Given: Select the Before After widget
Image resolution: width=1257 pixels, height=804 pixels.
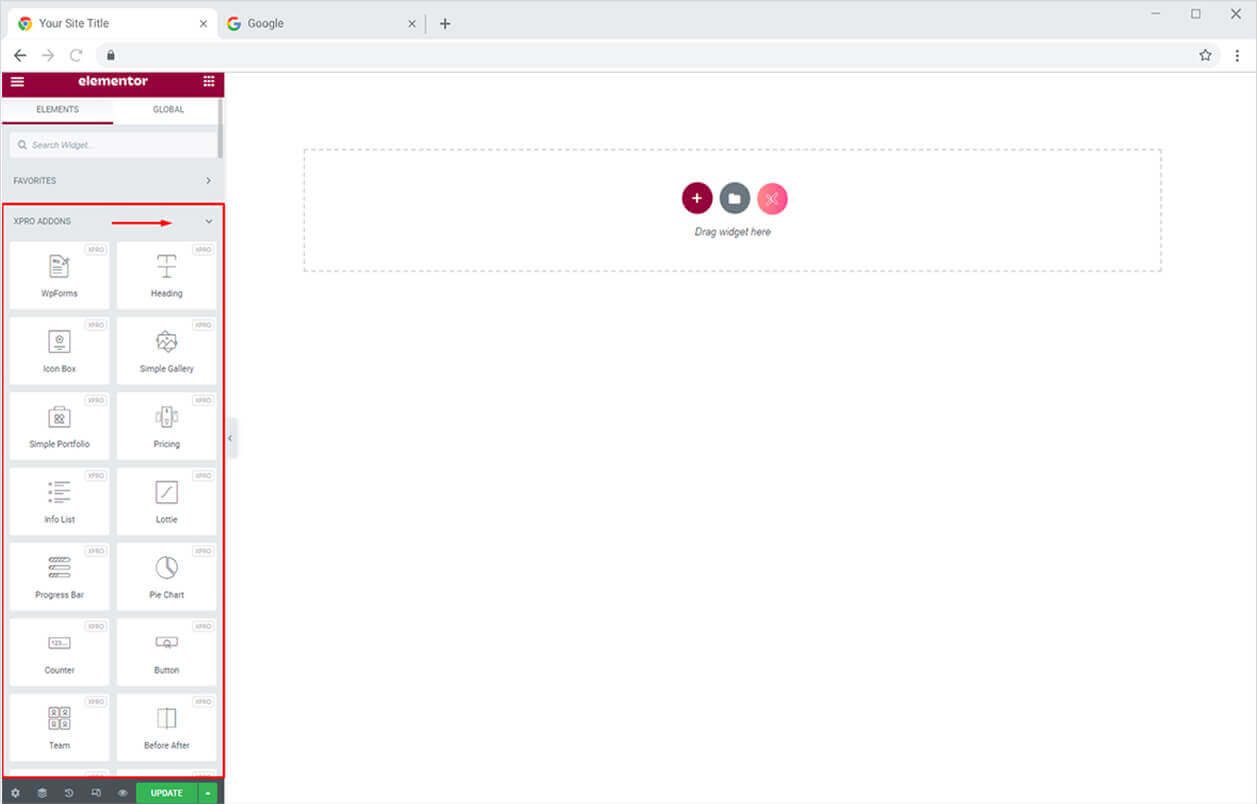Looking at the screenshot, I should point(166,727).
